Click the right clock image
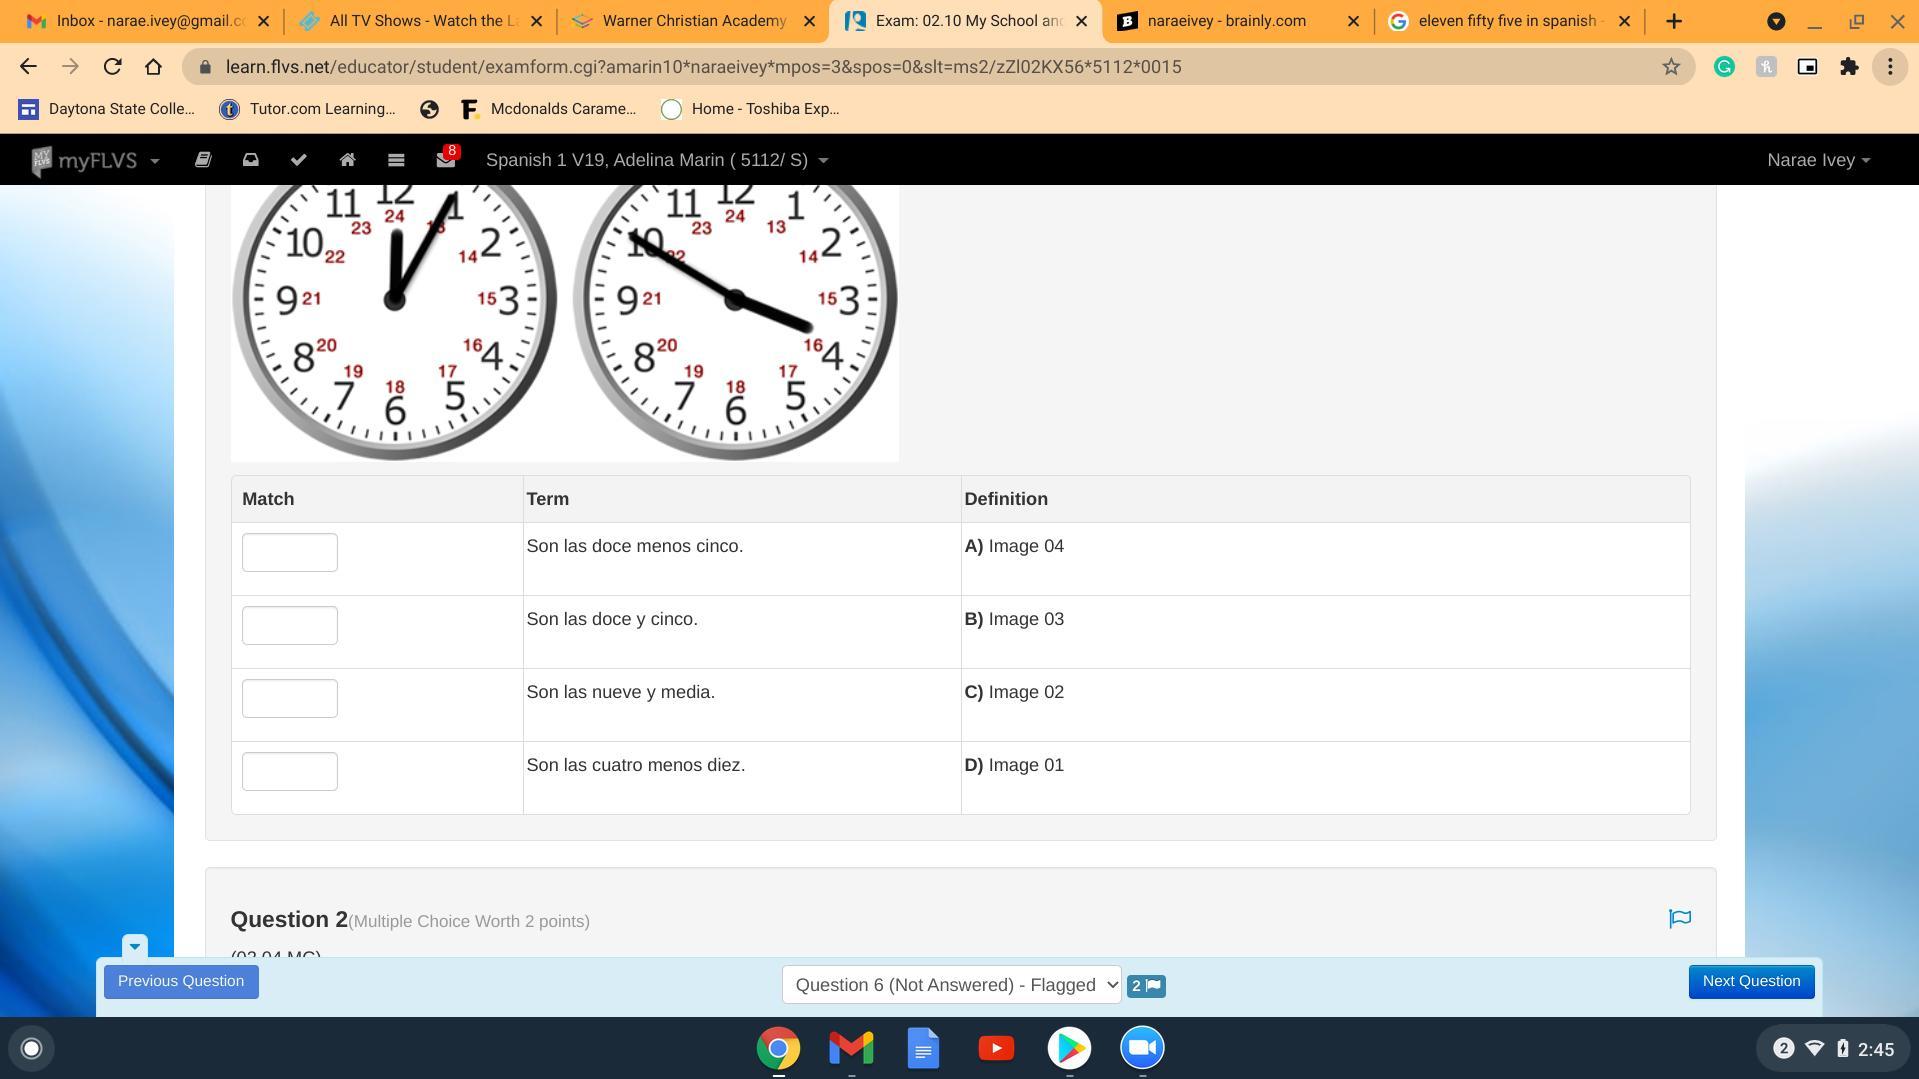This screenshot has width=1919, height=1079. coord(735,322)
